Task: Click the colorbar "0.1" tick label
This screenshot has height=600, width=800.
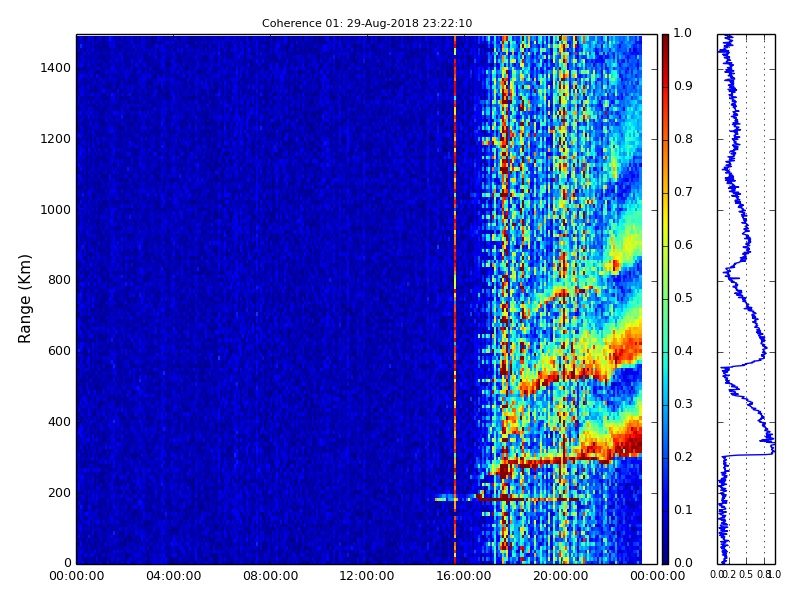Action: pos(683,510)
